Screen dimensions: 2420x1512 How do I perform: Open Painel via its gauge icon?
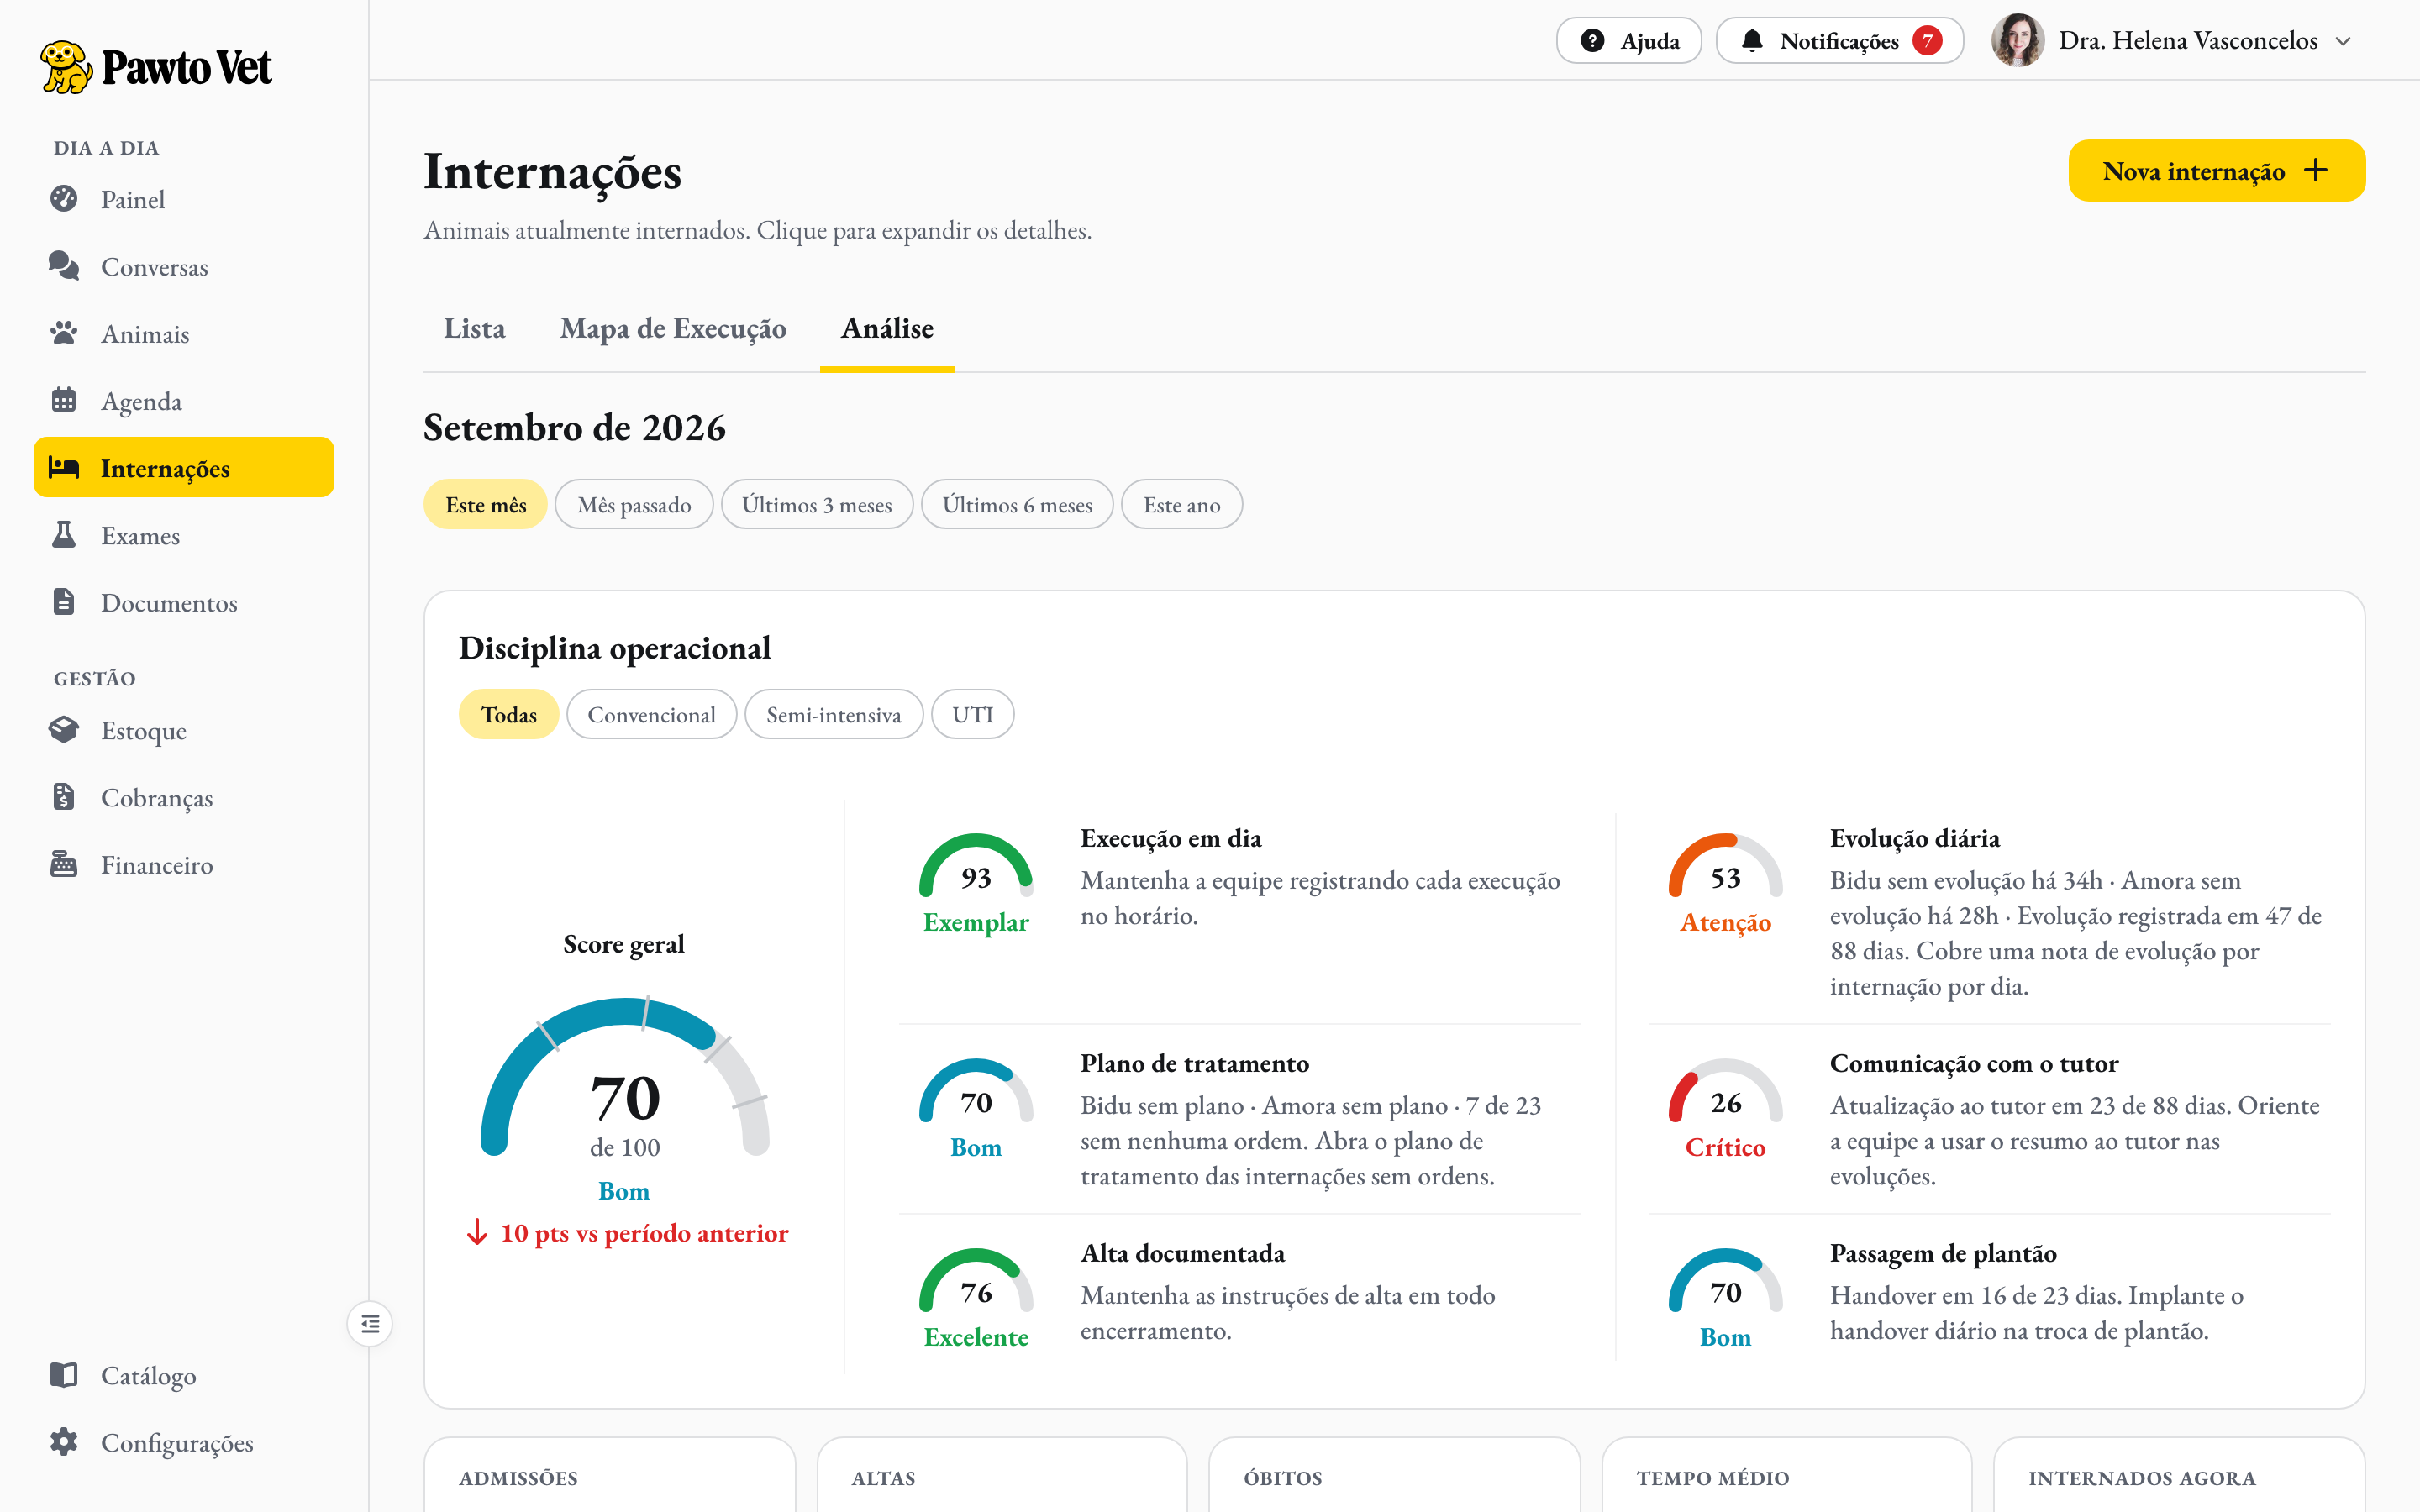(64, 199)
